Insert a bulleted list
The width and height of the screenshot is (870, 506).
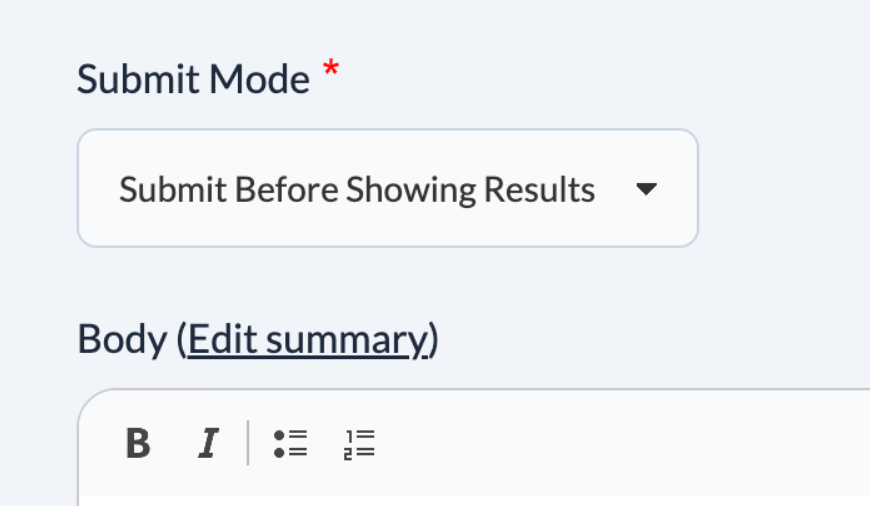(290, 443)
